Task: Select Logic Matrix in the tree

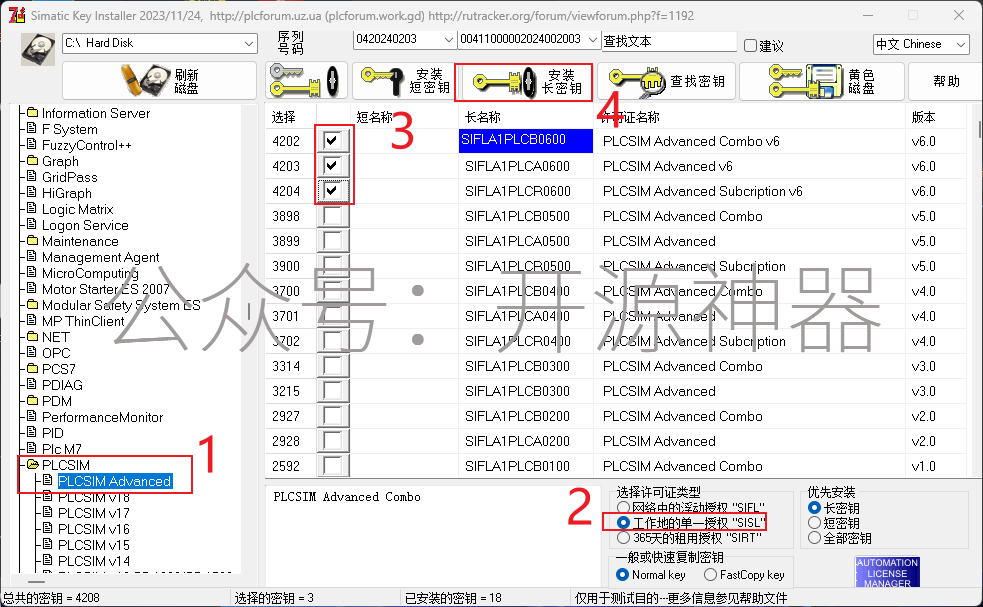Action: [77, 209]
